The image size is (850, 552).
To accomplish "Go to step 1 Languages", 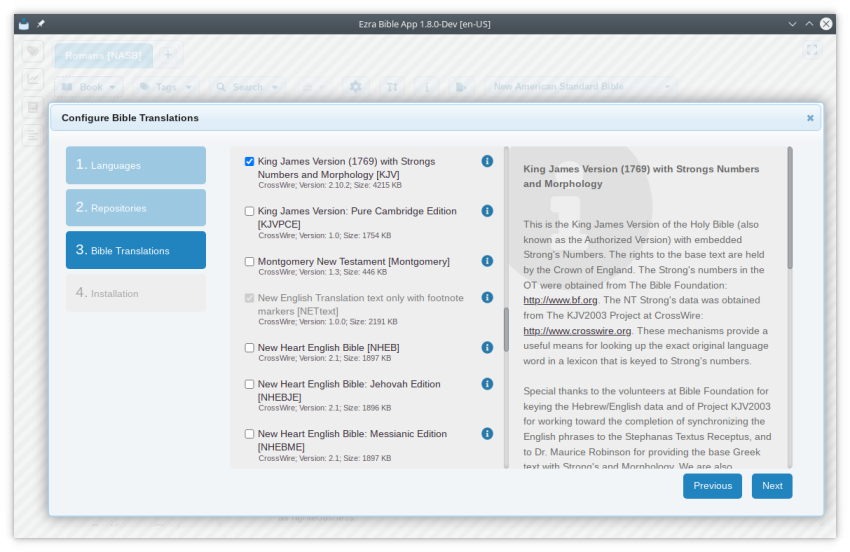I will [x=136, y=165].
